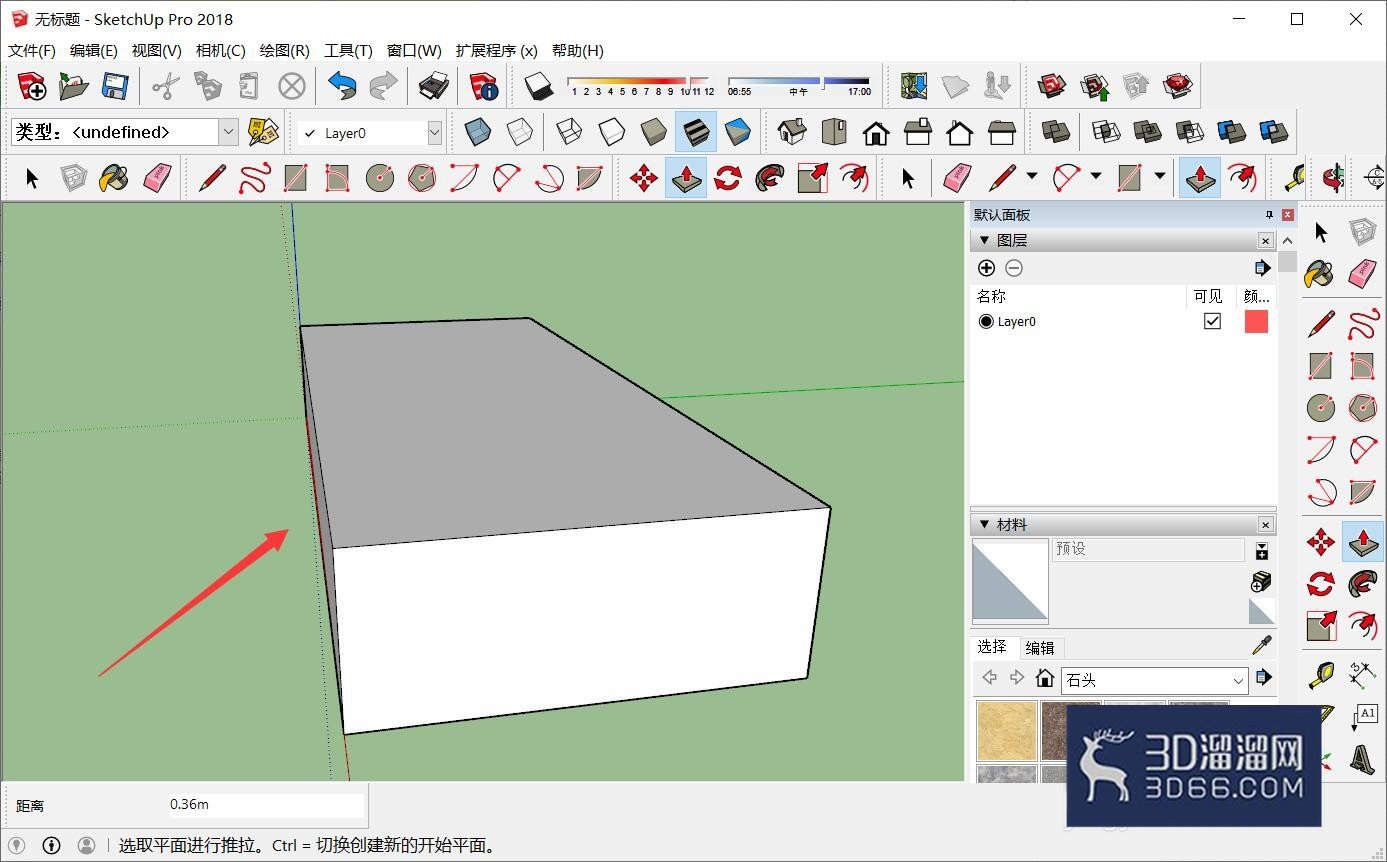Go to materials In Model home button
Screen dimensions: 1387x862
pyautogui.click(x=1045, y=678)
